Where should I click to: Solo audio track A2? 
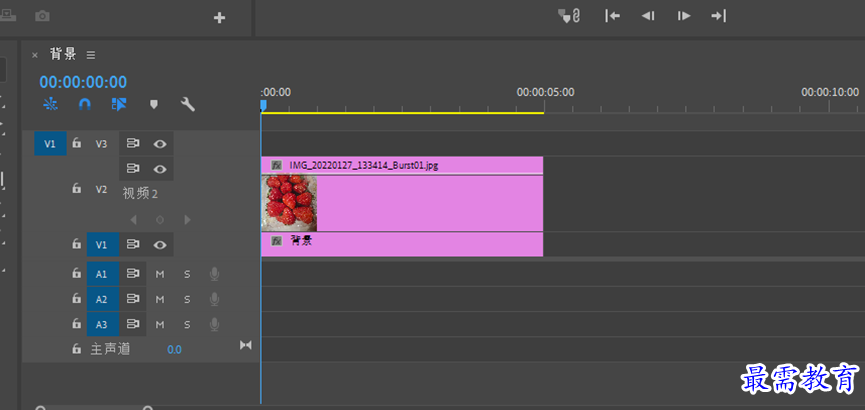pyautogui.click(x=187, y=300)
